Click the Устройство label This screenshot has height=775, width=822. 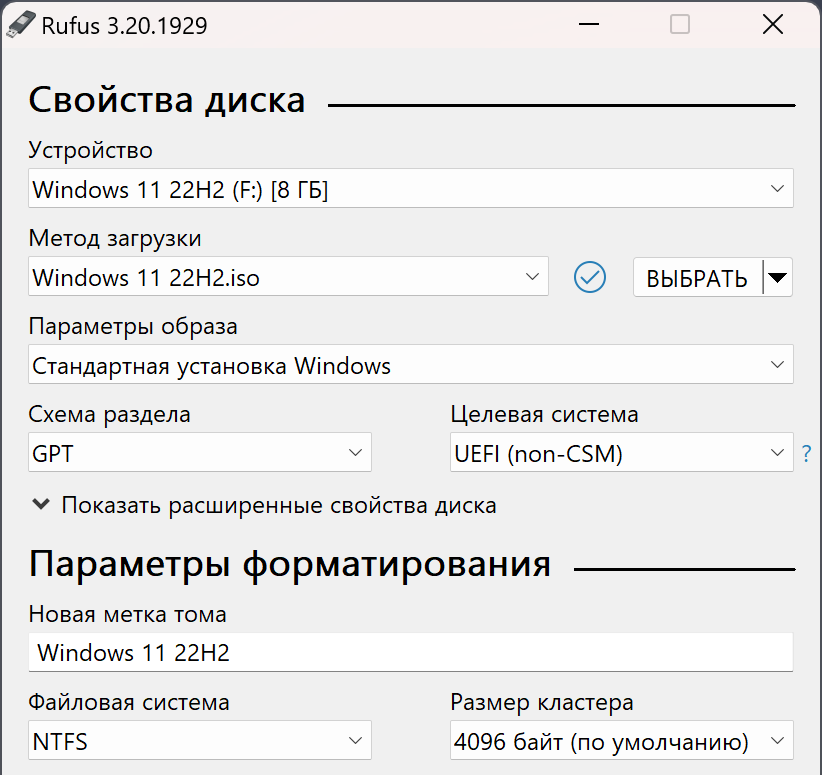click(90, 150)
